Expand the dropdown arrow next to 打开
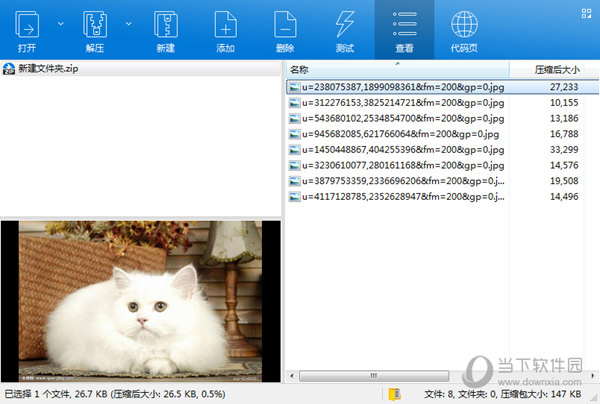 pos(60,24)
